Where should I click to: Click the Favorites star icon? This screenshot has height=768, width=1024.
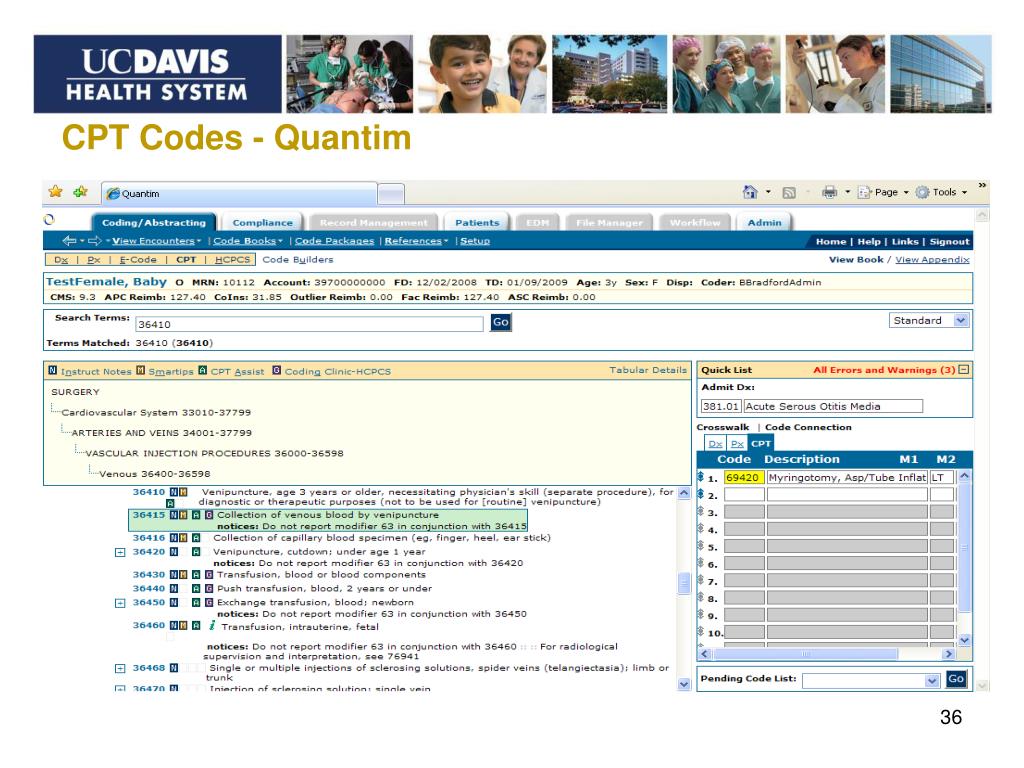[56, 191]
